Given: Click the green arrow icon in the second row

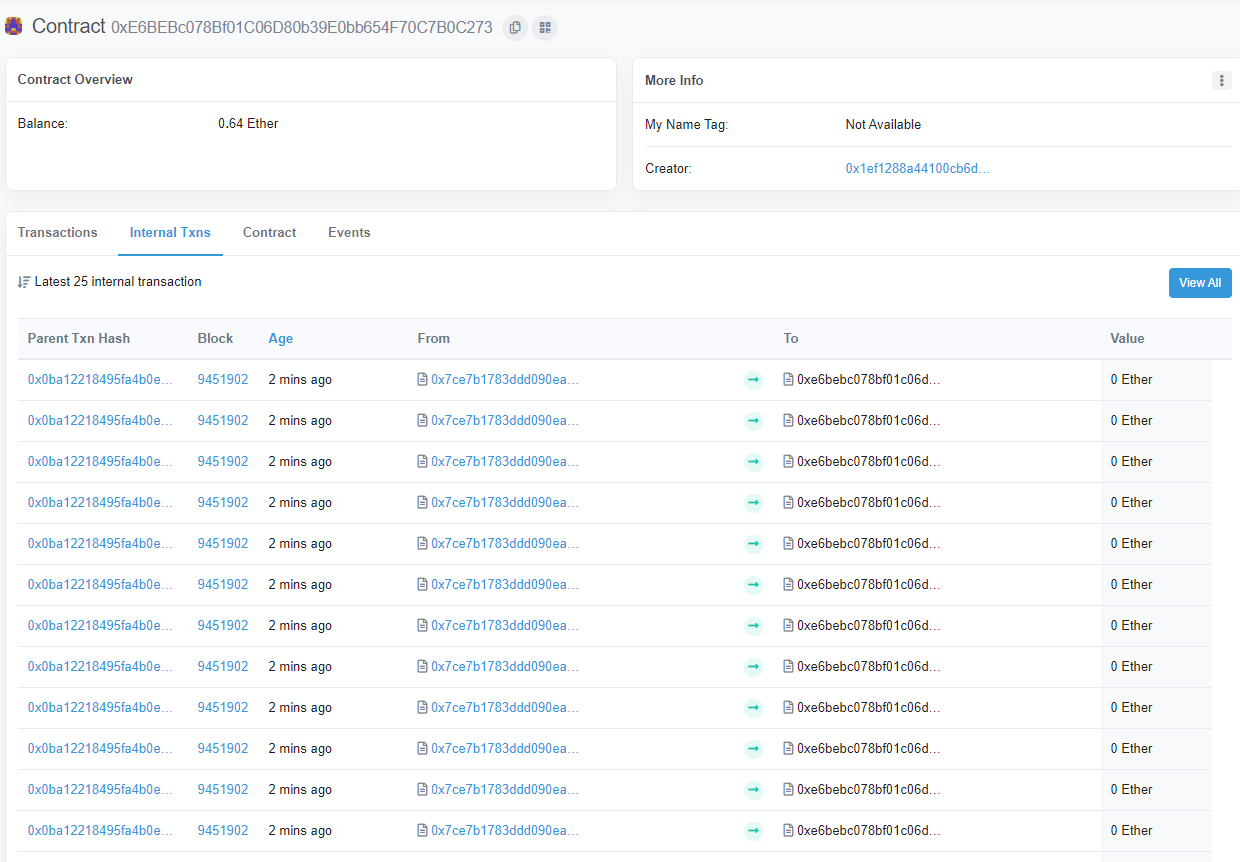Looking at the screenshot, I should point(753,421).
